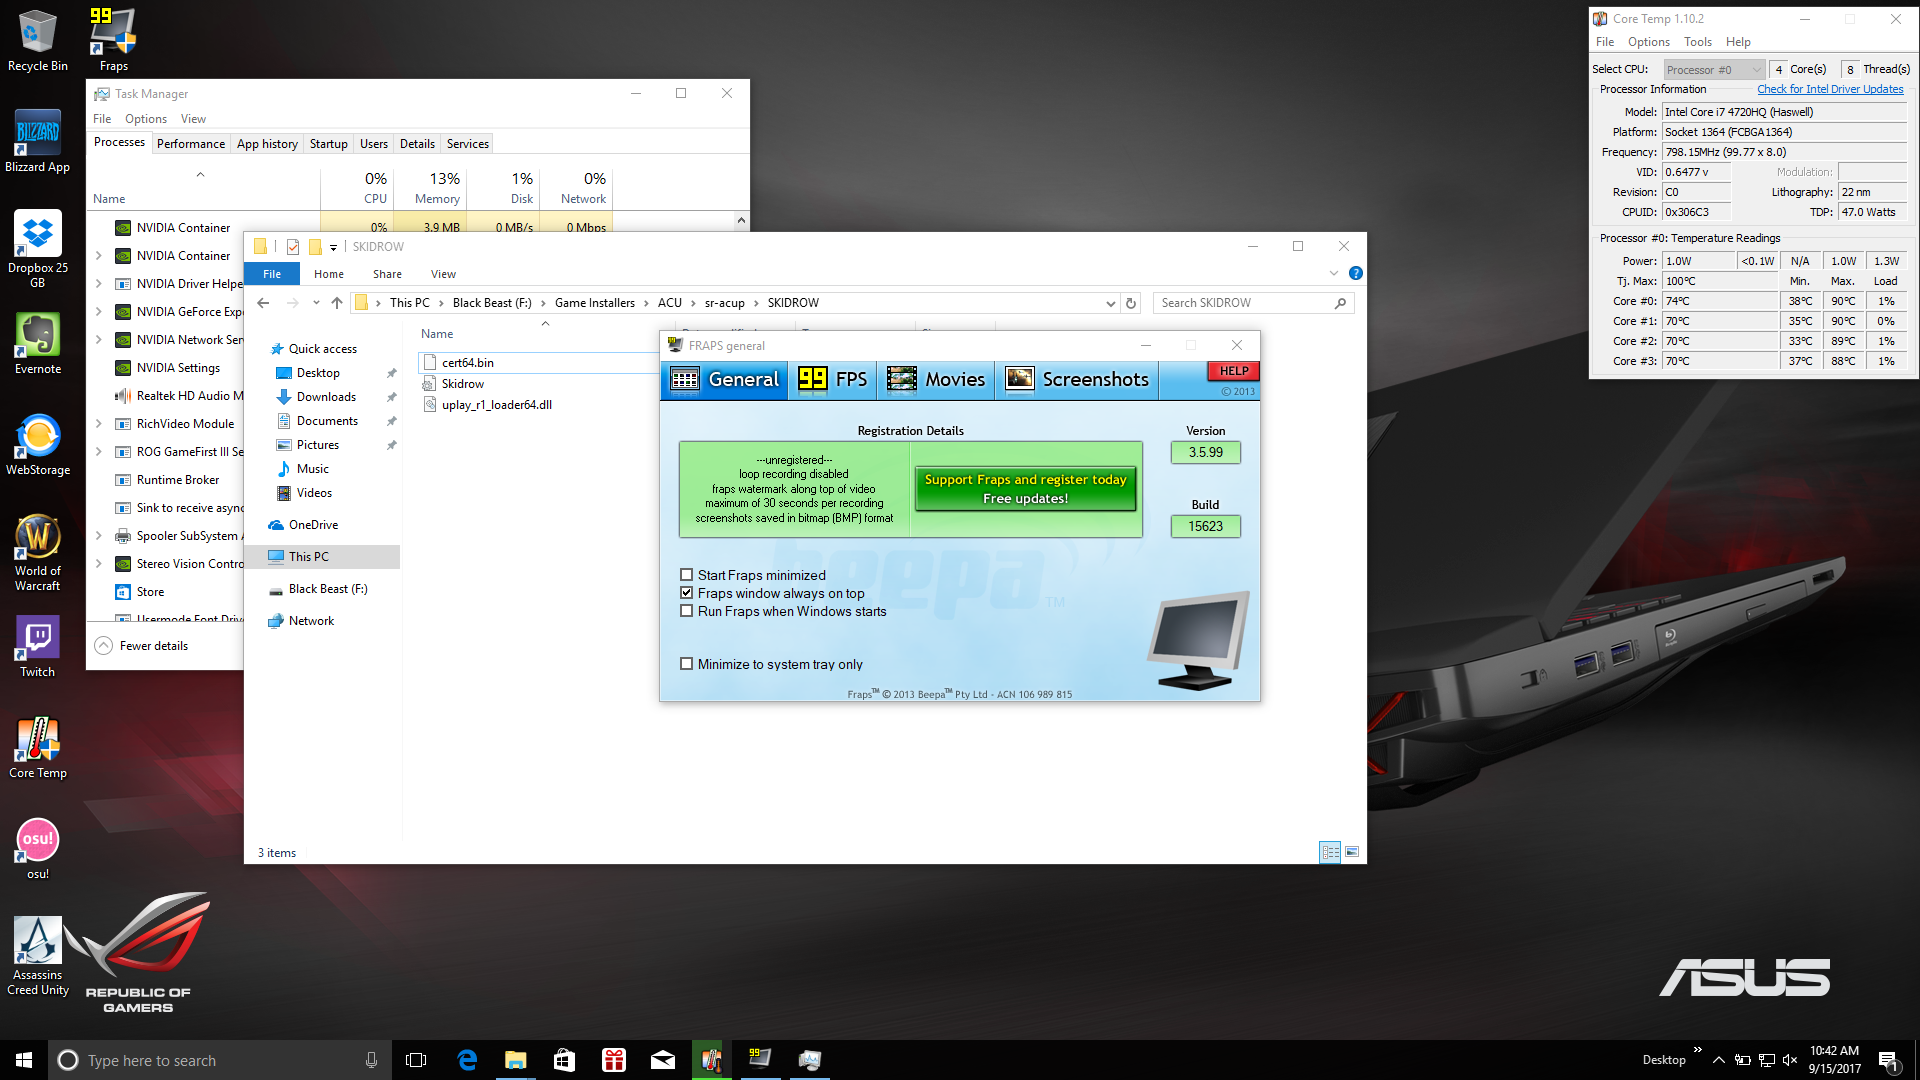Image resolution: width=1920 pixels, height=1080 pixels.
Task: Refresh the SKIDROW folder view
Action: 1131,303
